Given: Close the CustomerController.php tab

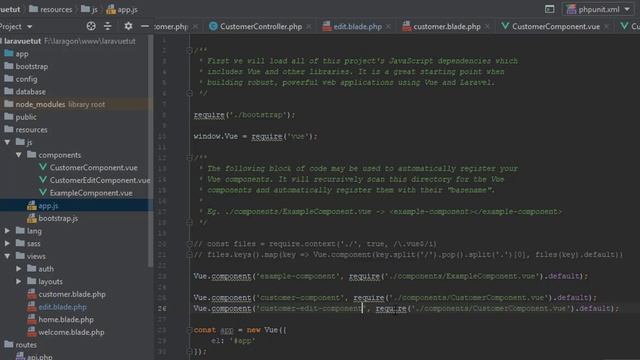Looking at the screenshot, I should click(x=309, y=27).
